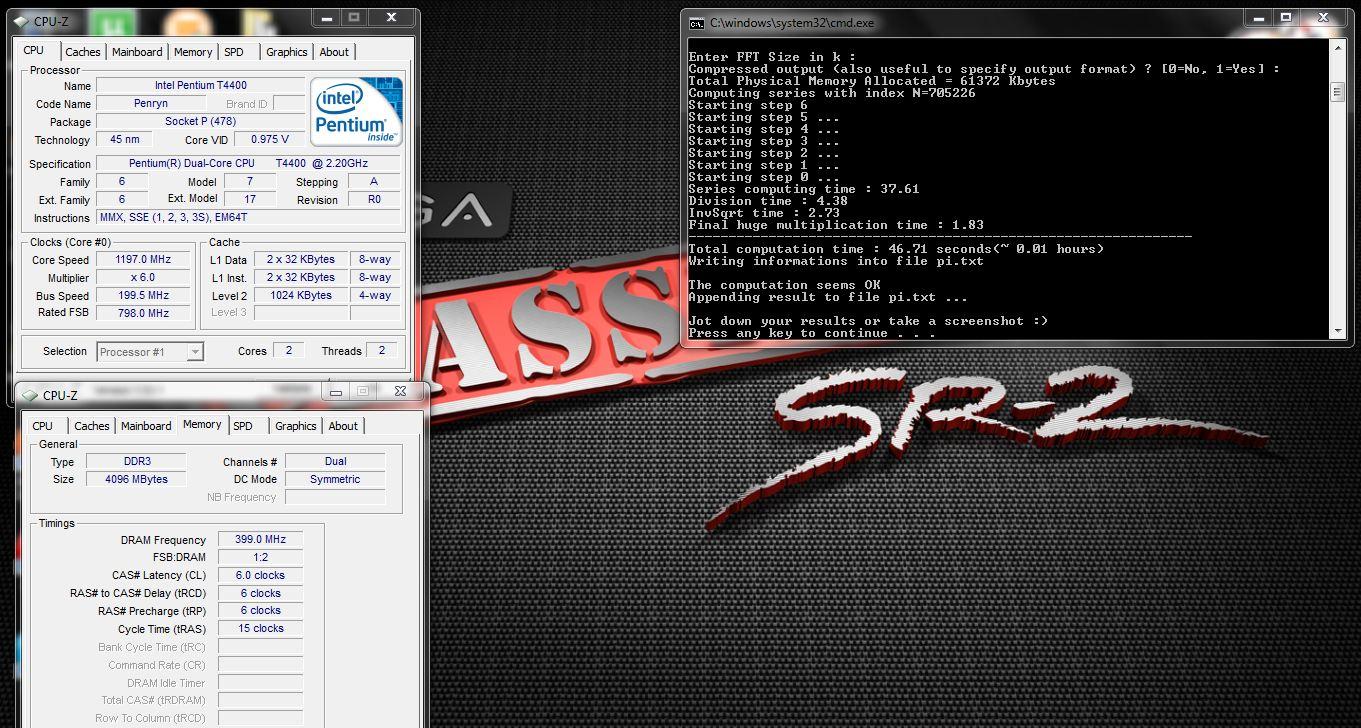1361x728 pixels.
Task: Minimize the top CPU-Z window
Action: tap(325, 17)
